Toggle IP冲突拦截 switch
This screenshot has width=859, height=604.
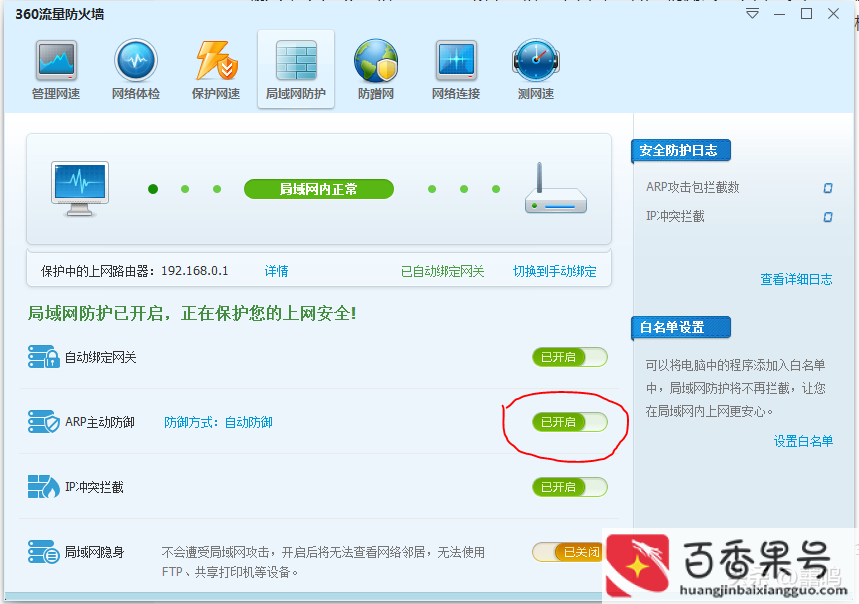[x=570, y=487]
